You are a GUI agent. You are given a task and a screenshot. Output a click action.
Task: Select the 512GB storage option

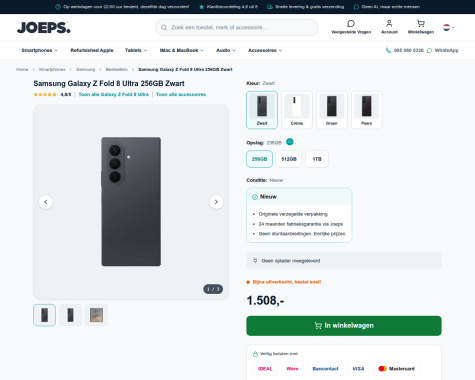click(x=289, y=159)
